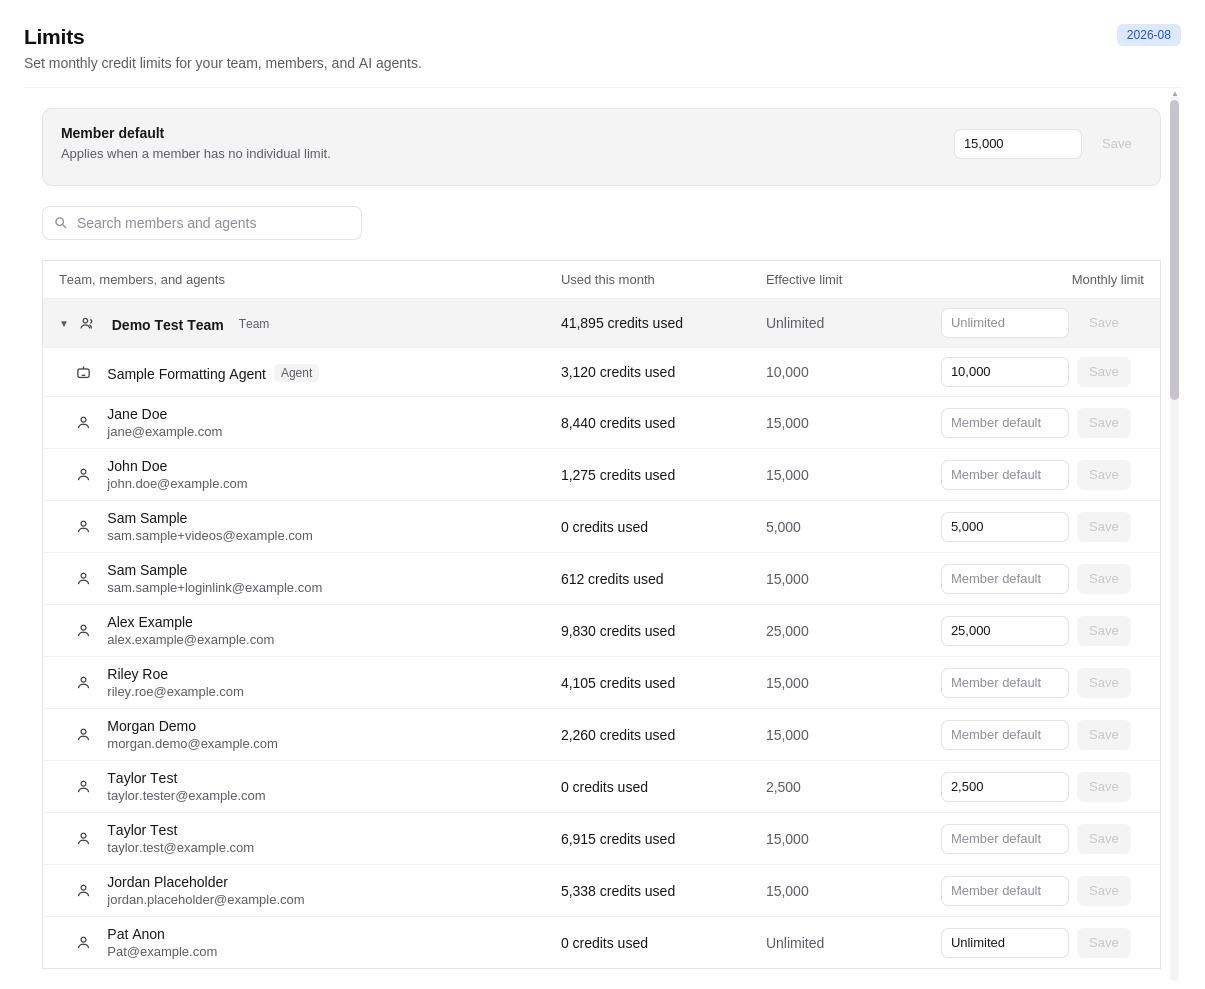This screenshot has height=989, width=1205.
Task: Click Alex Example's person icon
Action: pos(84,631)
